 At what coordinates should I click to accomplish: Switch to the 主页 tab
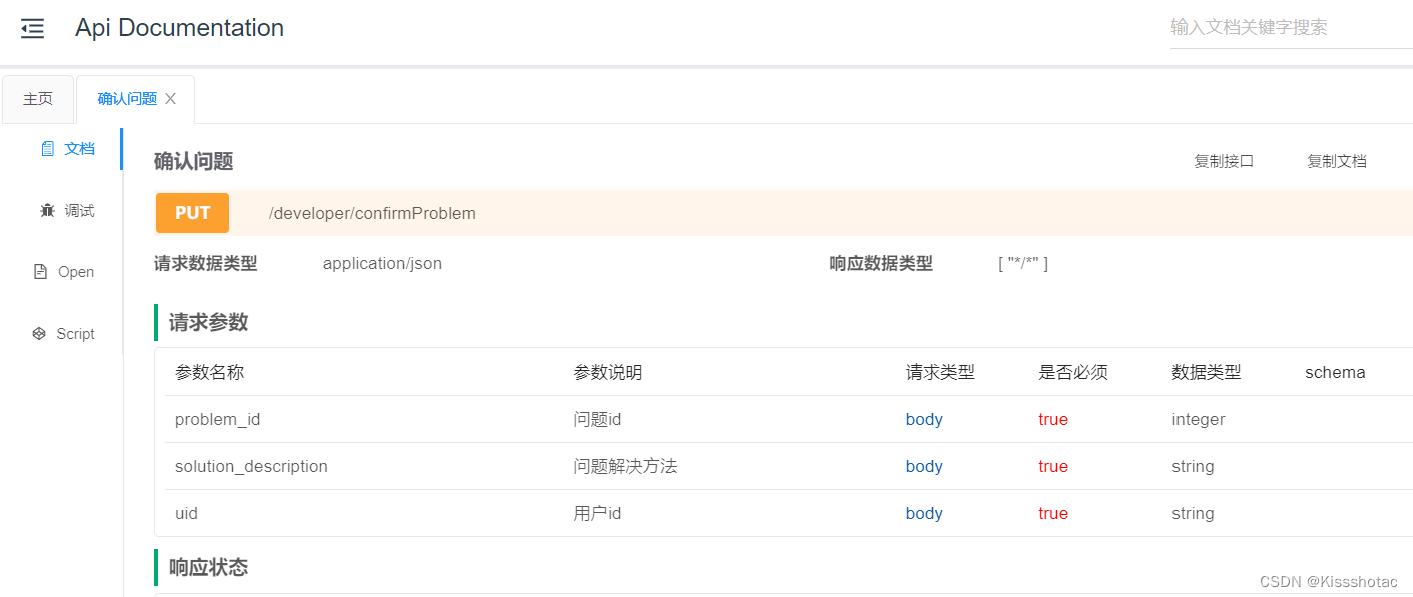click(38, 98)
